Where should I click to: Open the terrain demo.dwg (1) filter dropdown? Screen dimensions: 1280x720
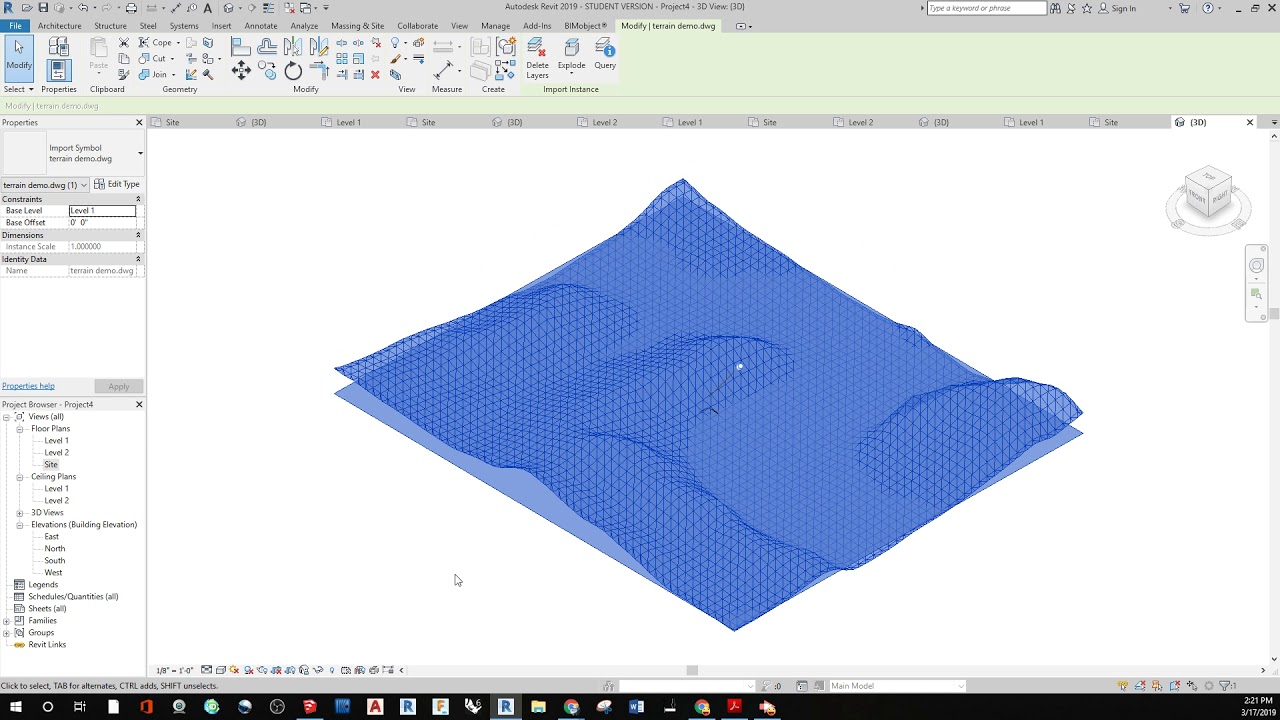[84, 185]
